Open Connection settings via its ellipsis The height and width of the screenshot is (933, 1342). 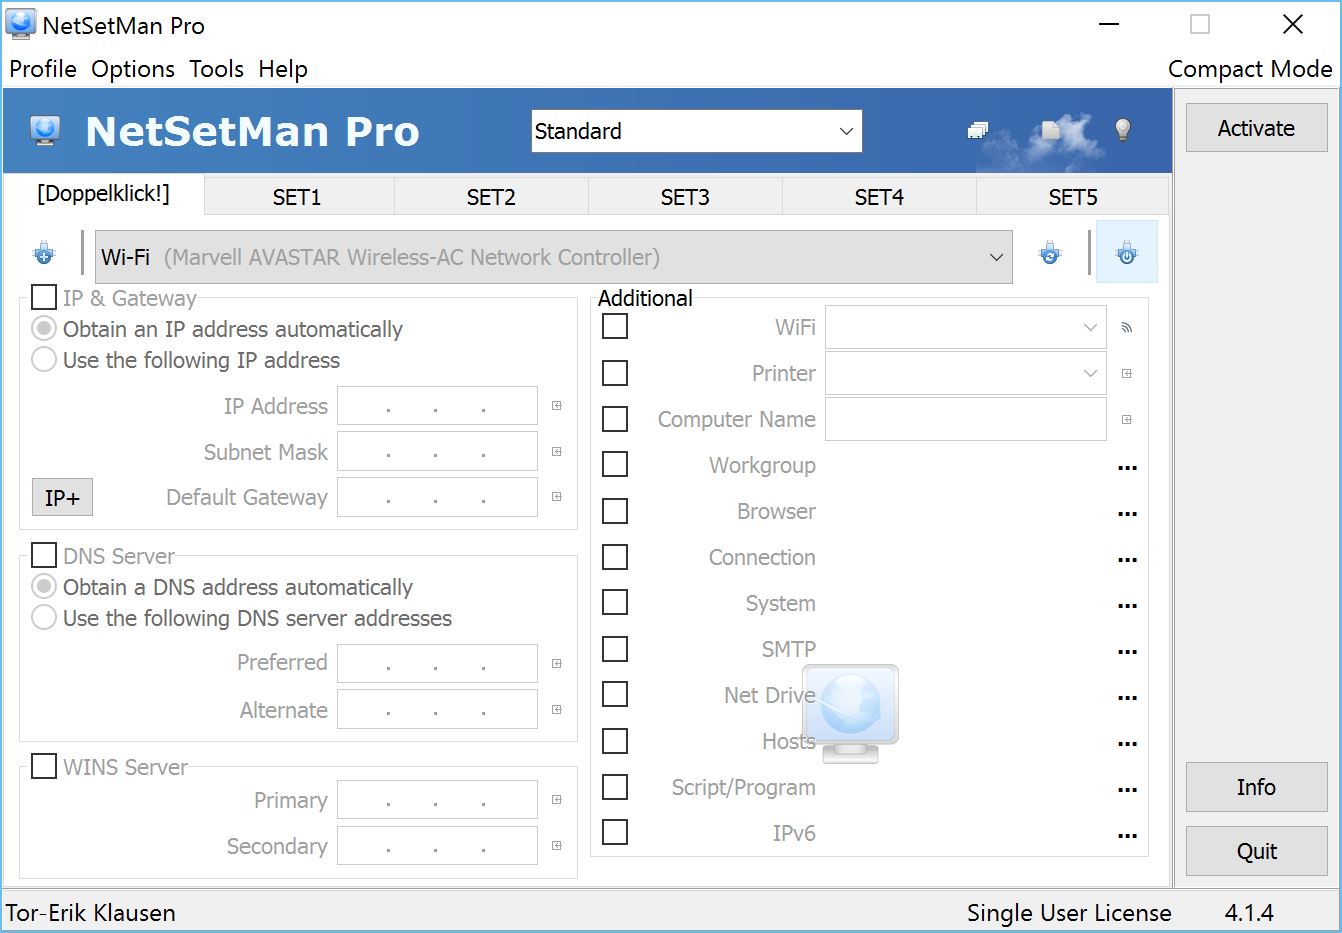click(1128, 559)
